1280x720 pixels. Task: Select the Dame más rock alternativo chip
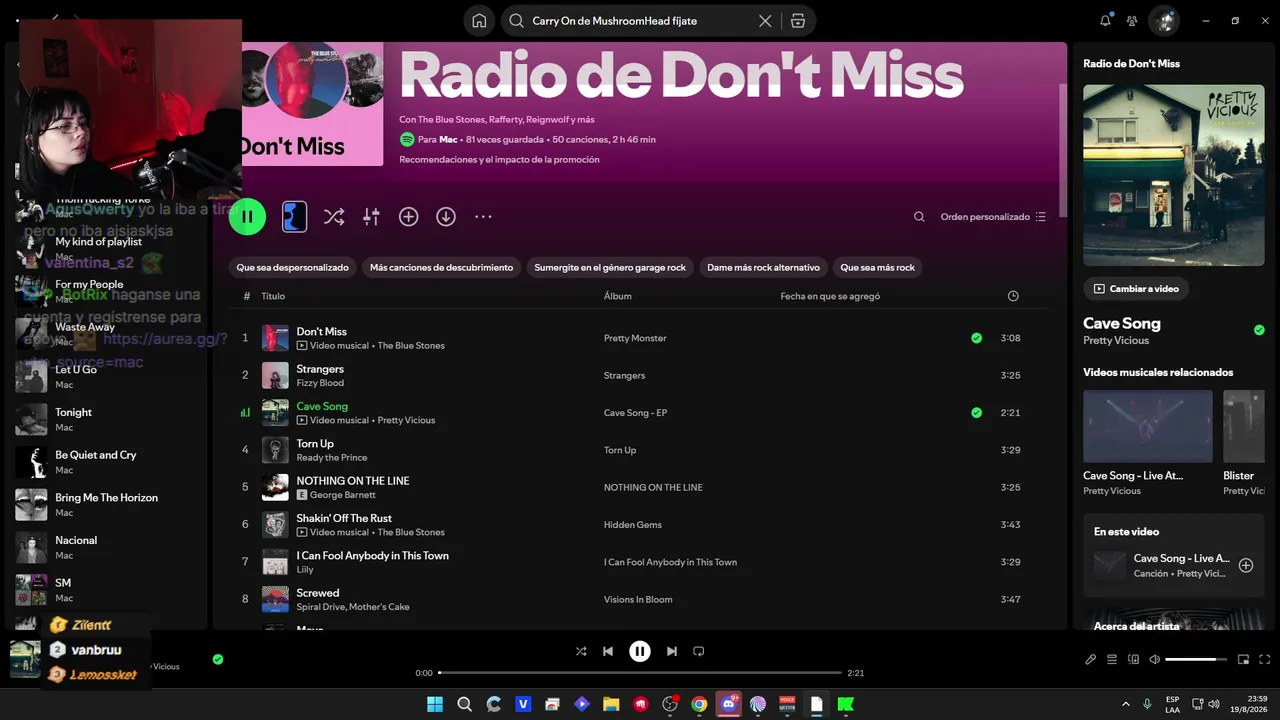click(763, 267)
